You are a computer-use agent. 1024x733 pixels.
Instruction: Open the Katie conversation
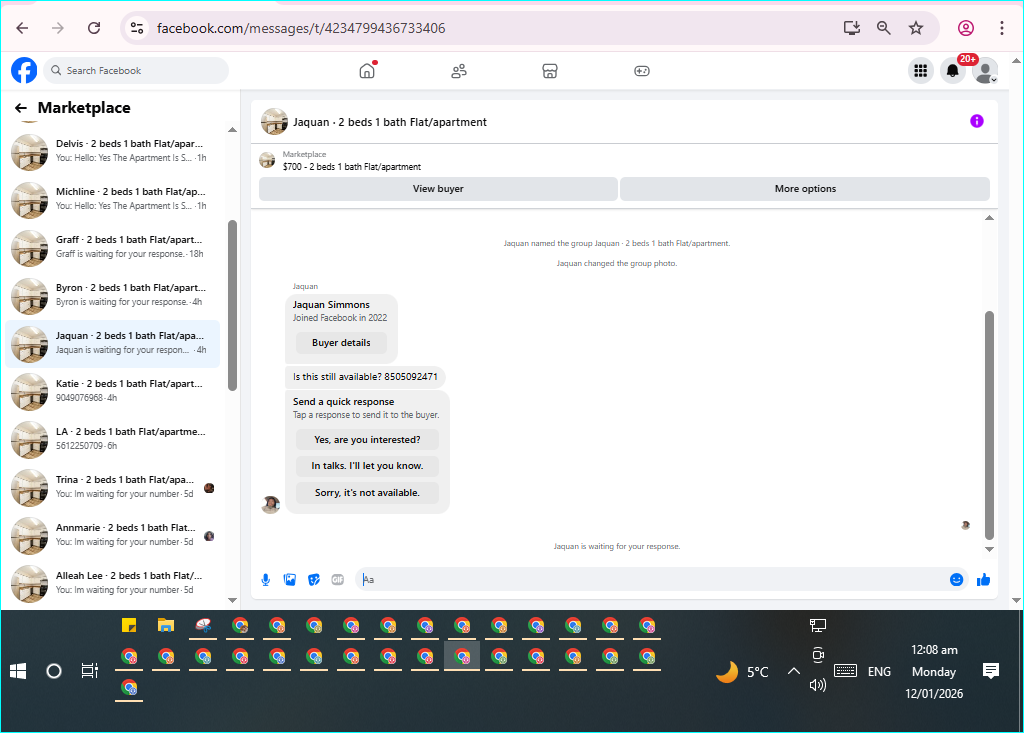[112, 391]
